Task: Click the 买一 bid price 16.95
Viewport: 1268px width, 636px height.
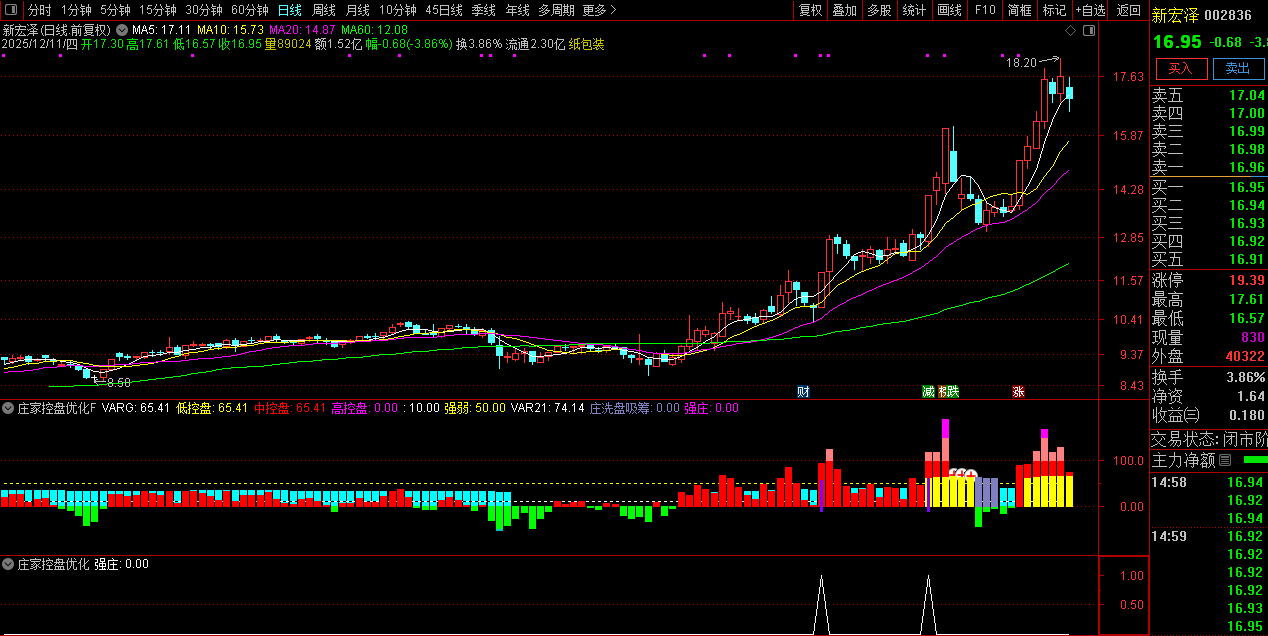Action: point(1246,187)
